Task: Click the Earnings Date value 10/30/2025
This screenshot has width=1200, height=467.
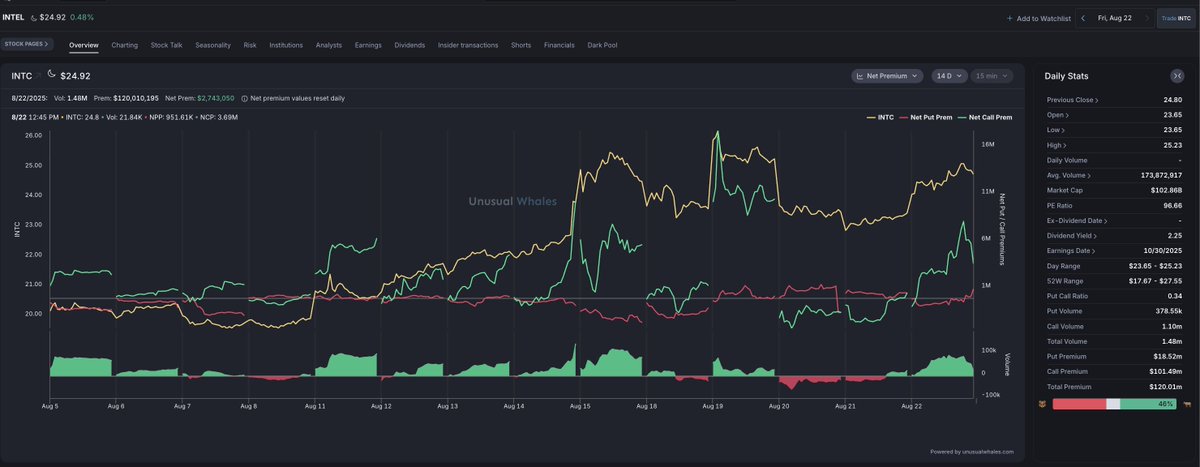Action: tap(1164, 251)
